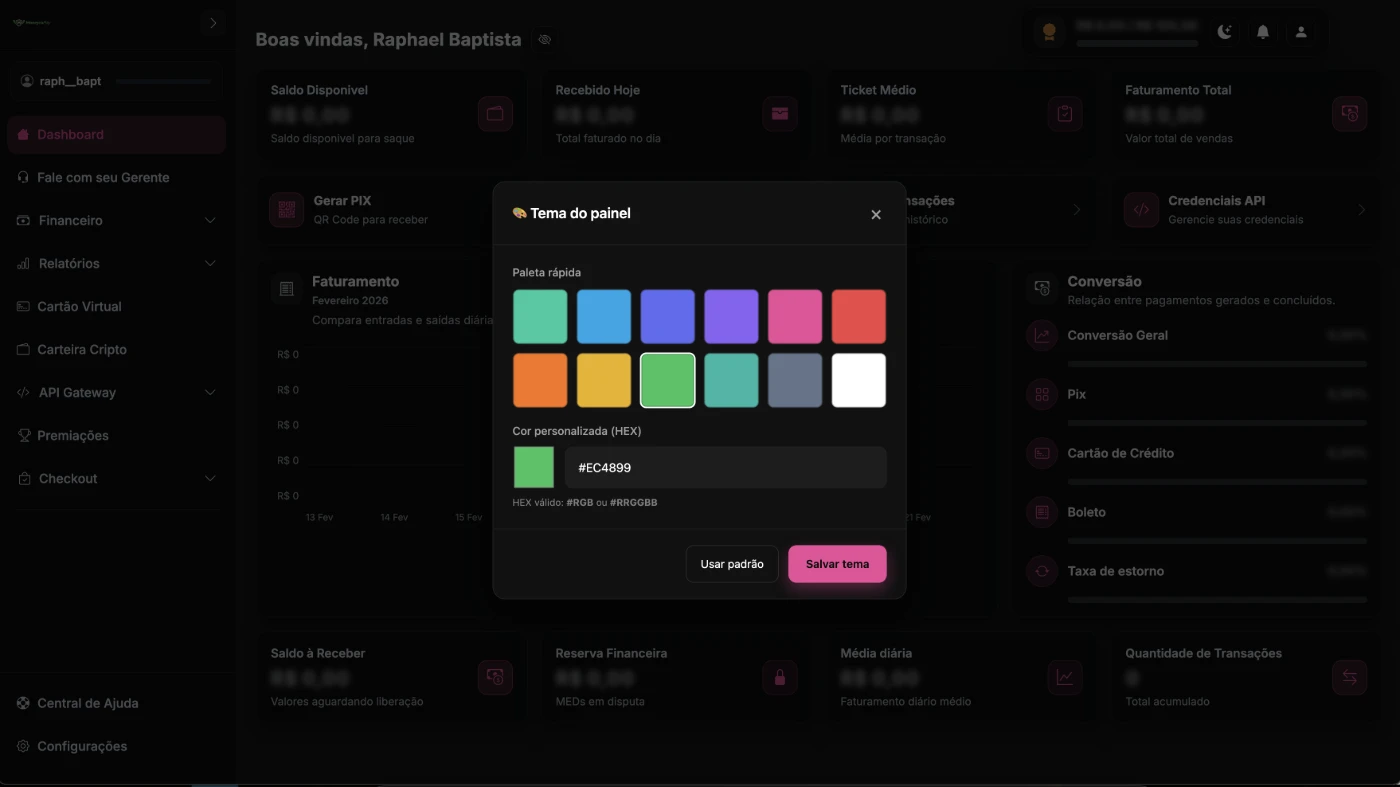
Task: Open Carteira Cripto from sidebar
Action: (82, 349)
